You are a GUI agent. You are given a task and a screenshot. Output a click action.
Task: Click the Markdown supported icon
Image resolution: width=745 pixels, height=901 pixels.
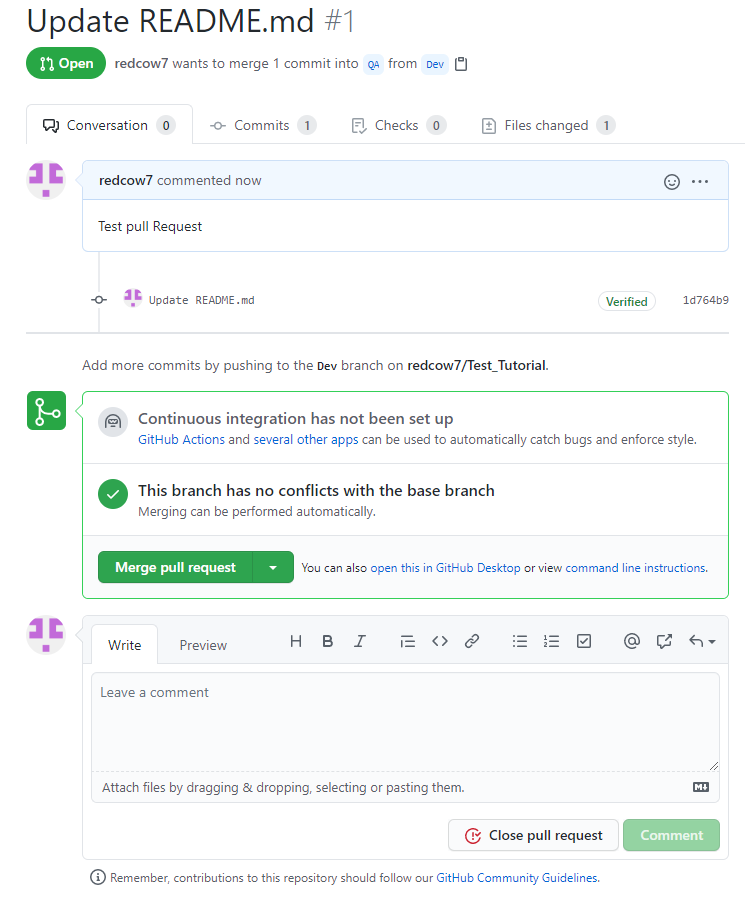tap(701, 787)
